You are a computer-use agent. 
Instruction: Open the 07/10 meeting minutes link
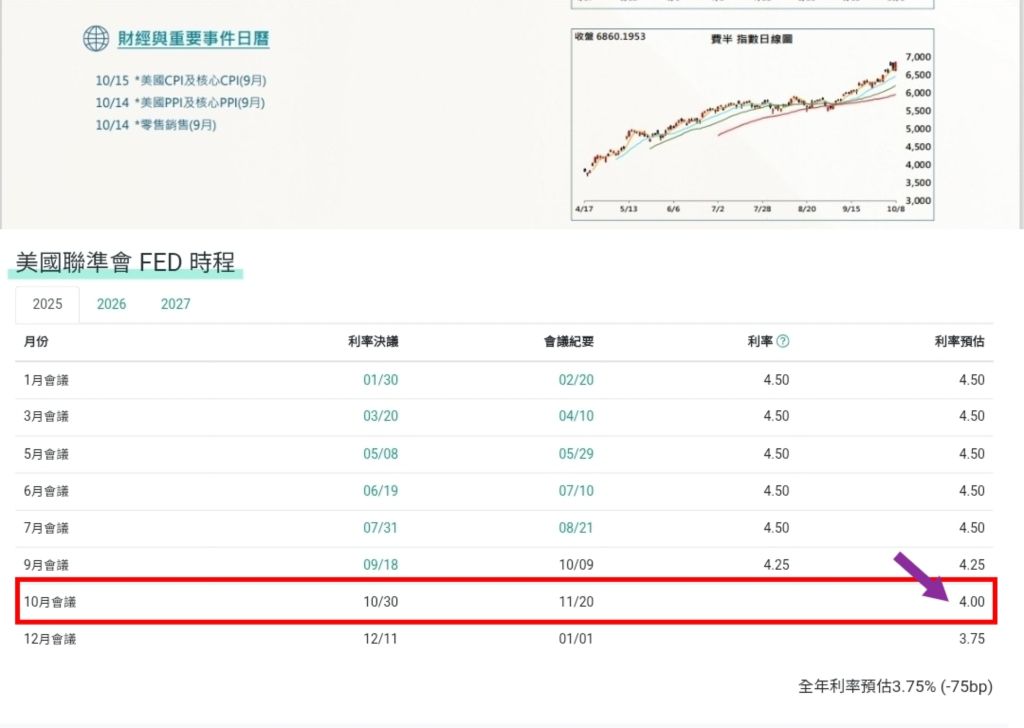(x=576, y=491)
